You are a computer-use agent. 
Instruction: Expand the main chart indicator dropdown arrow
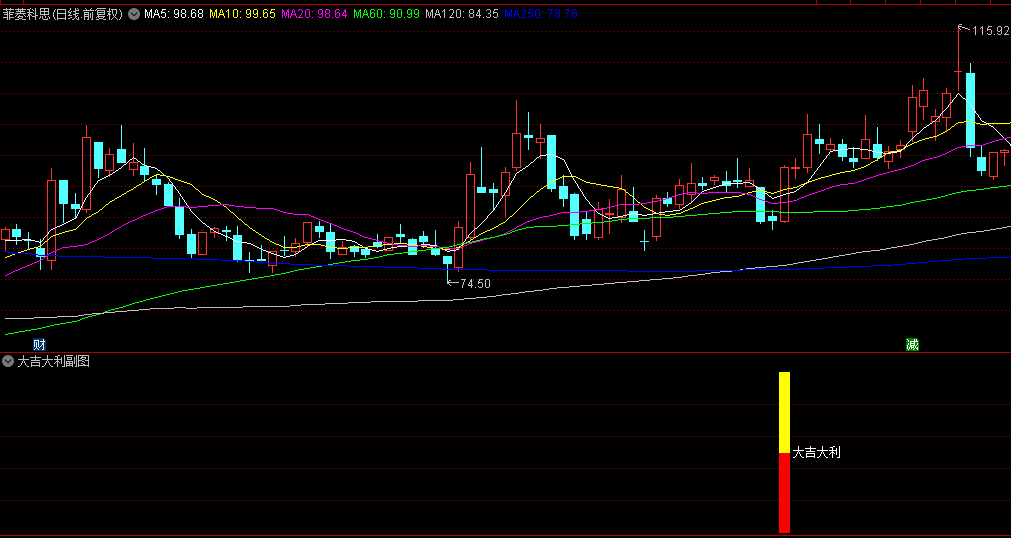pyautogui.click(x=134, y=14)
